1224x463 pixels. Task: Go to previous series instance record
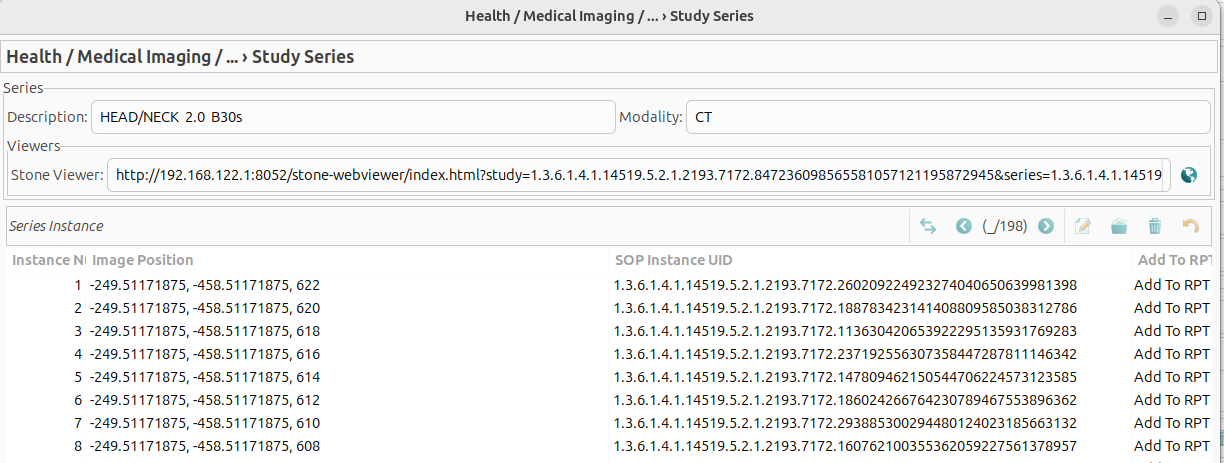(x=964, y=226)
